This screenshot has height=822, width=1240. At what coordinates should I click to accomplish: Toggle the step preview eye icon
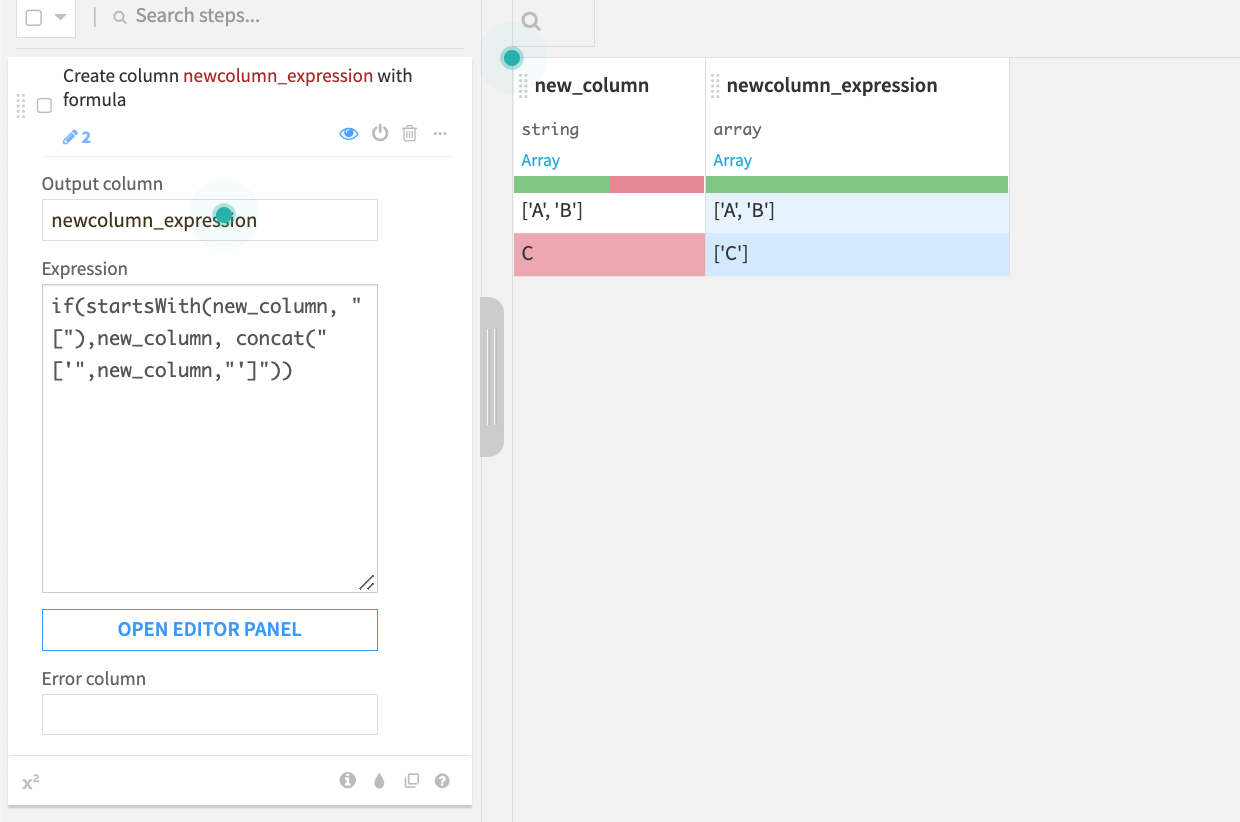click(348, 133)
